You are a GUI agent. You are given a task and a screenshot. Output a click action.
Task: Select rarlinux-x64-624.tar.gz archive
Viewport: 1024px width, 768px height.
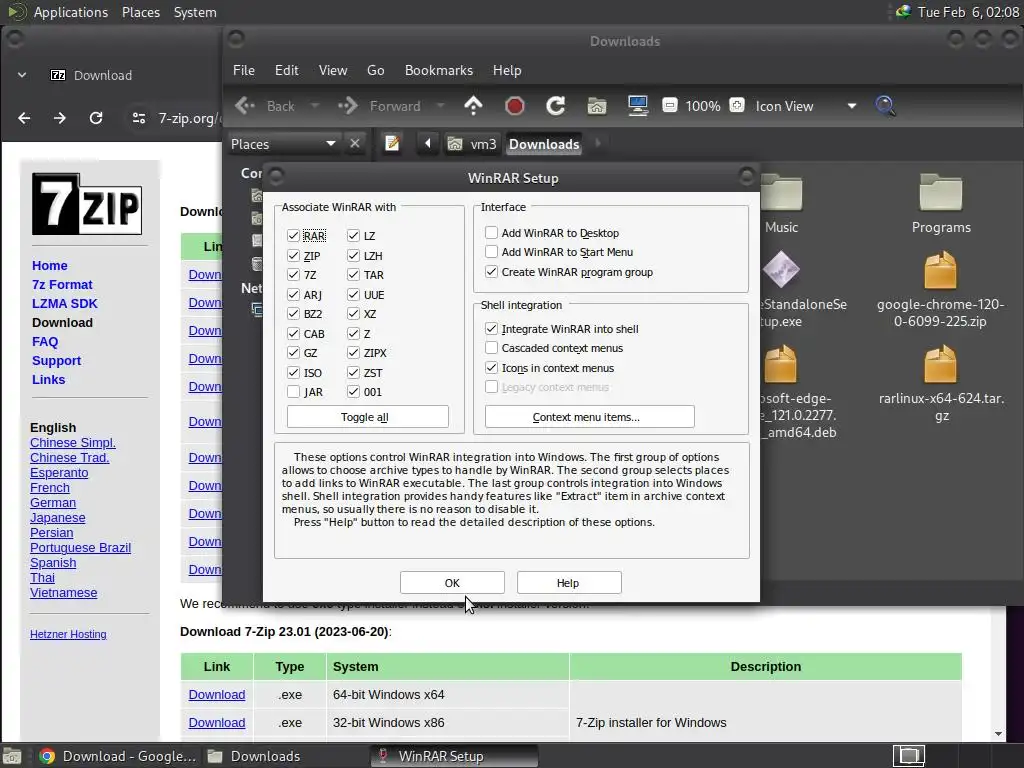pos(941,385)
